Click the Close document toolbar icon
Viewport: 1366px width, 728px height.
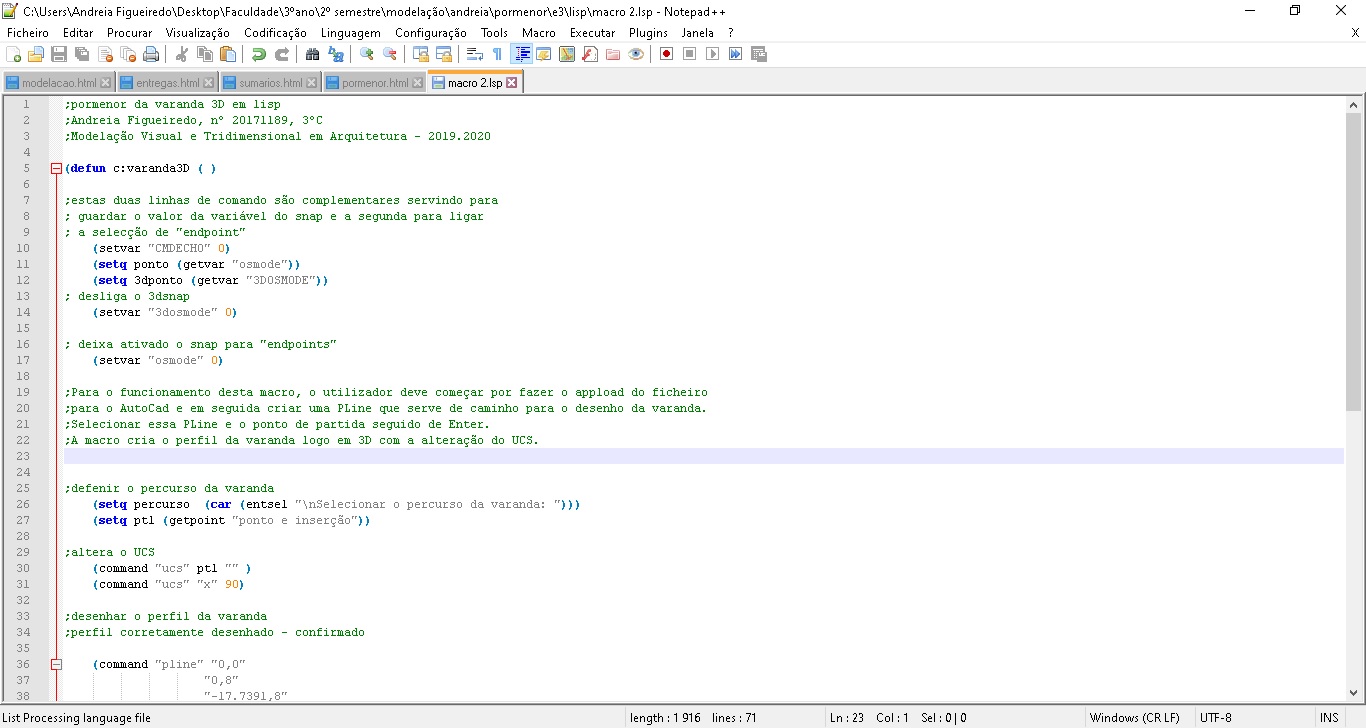[105, 54]
